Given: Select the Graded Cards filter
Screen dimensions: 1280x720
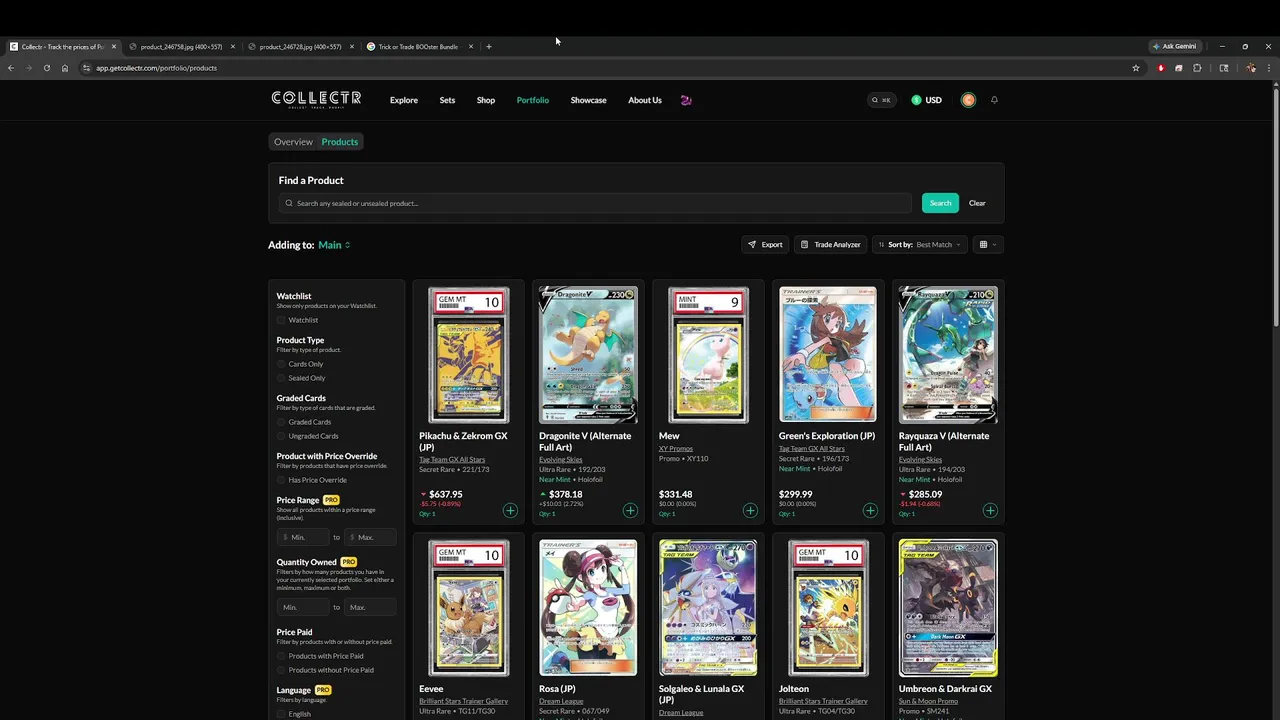Looking at the screenshot, I should 281,422.
